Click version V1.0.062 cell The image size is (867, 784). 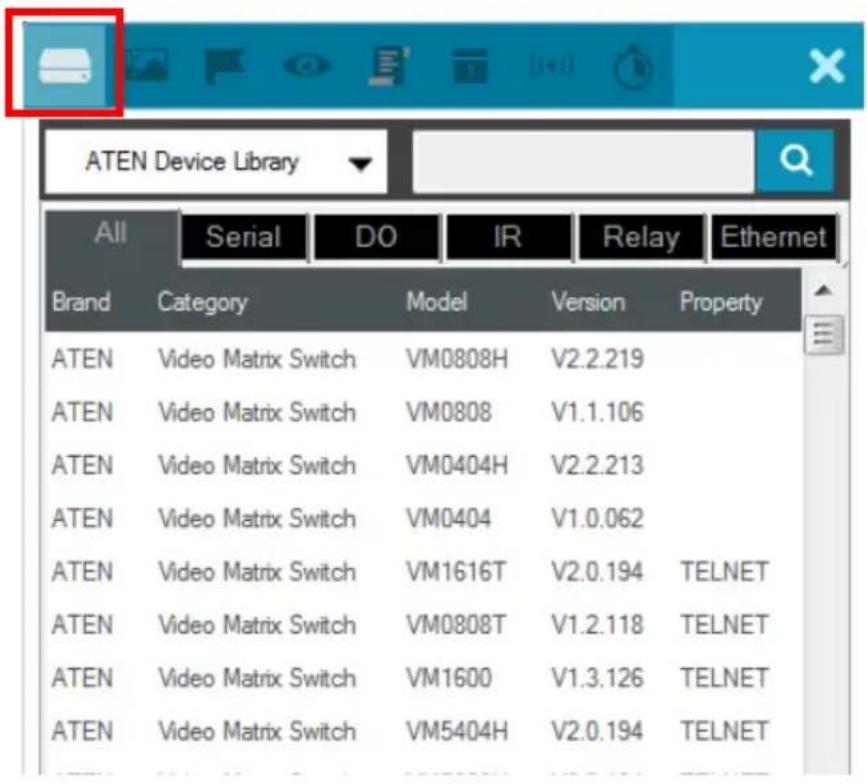click(598, 519)
